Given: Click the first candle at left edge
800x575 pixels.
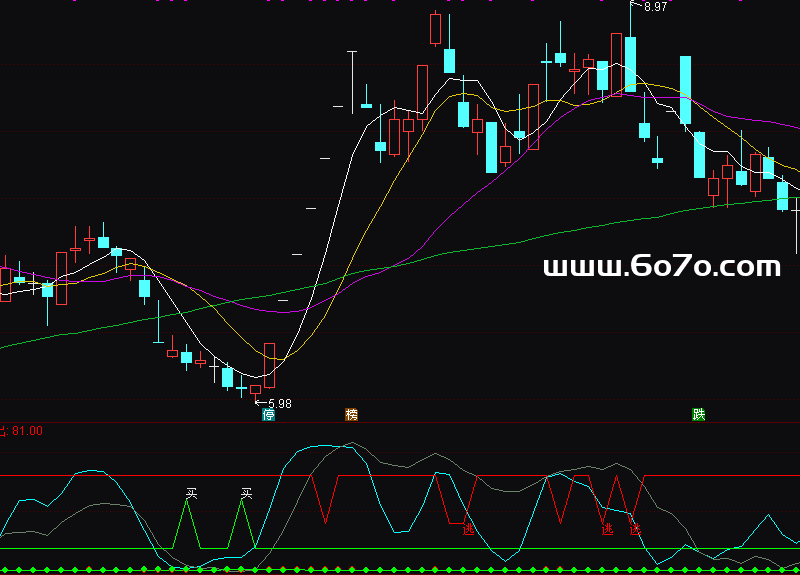Looking at the screenshot, I should click(x=5, y=284).
